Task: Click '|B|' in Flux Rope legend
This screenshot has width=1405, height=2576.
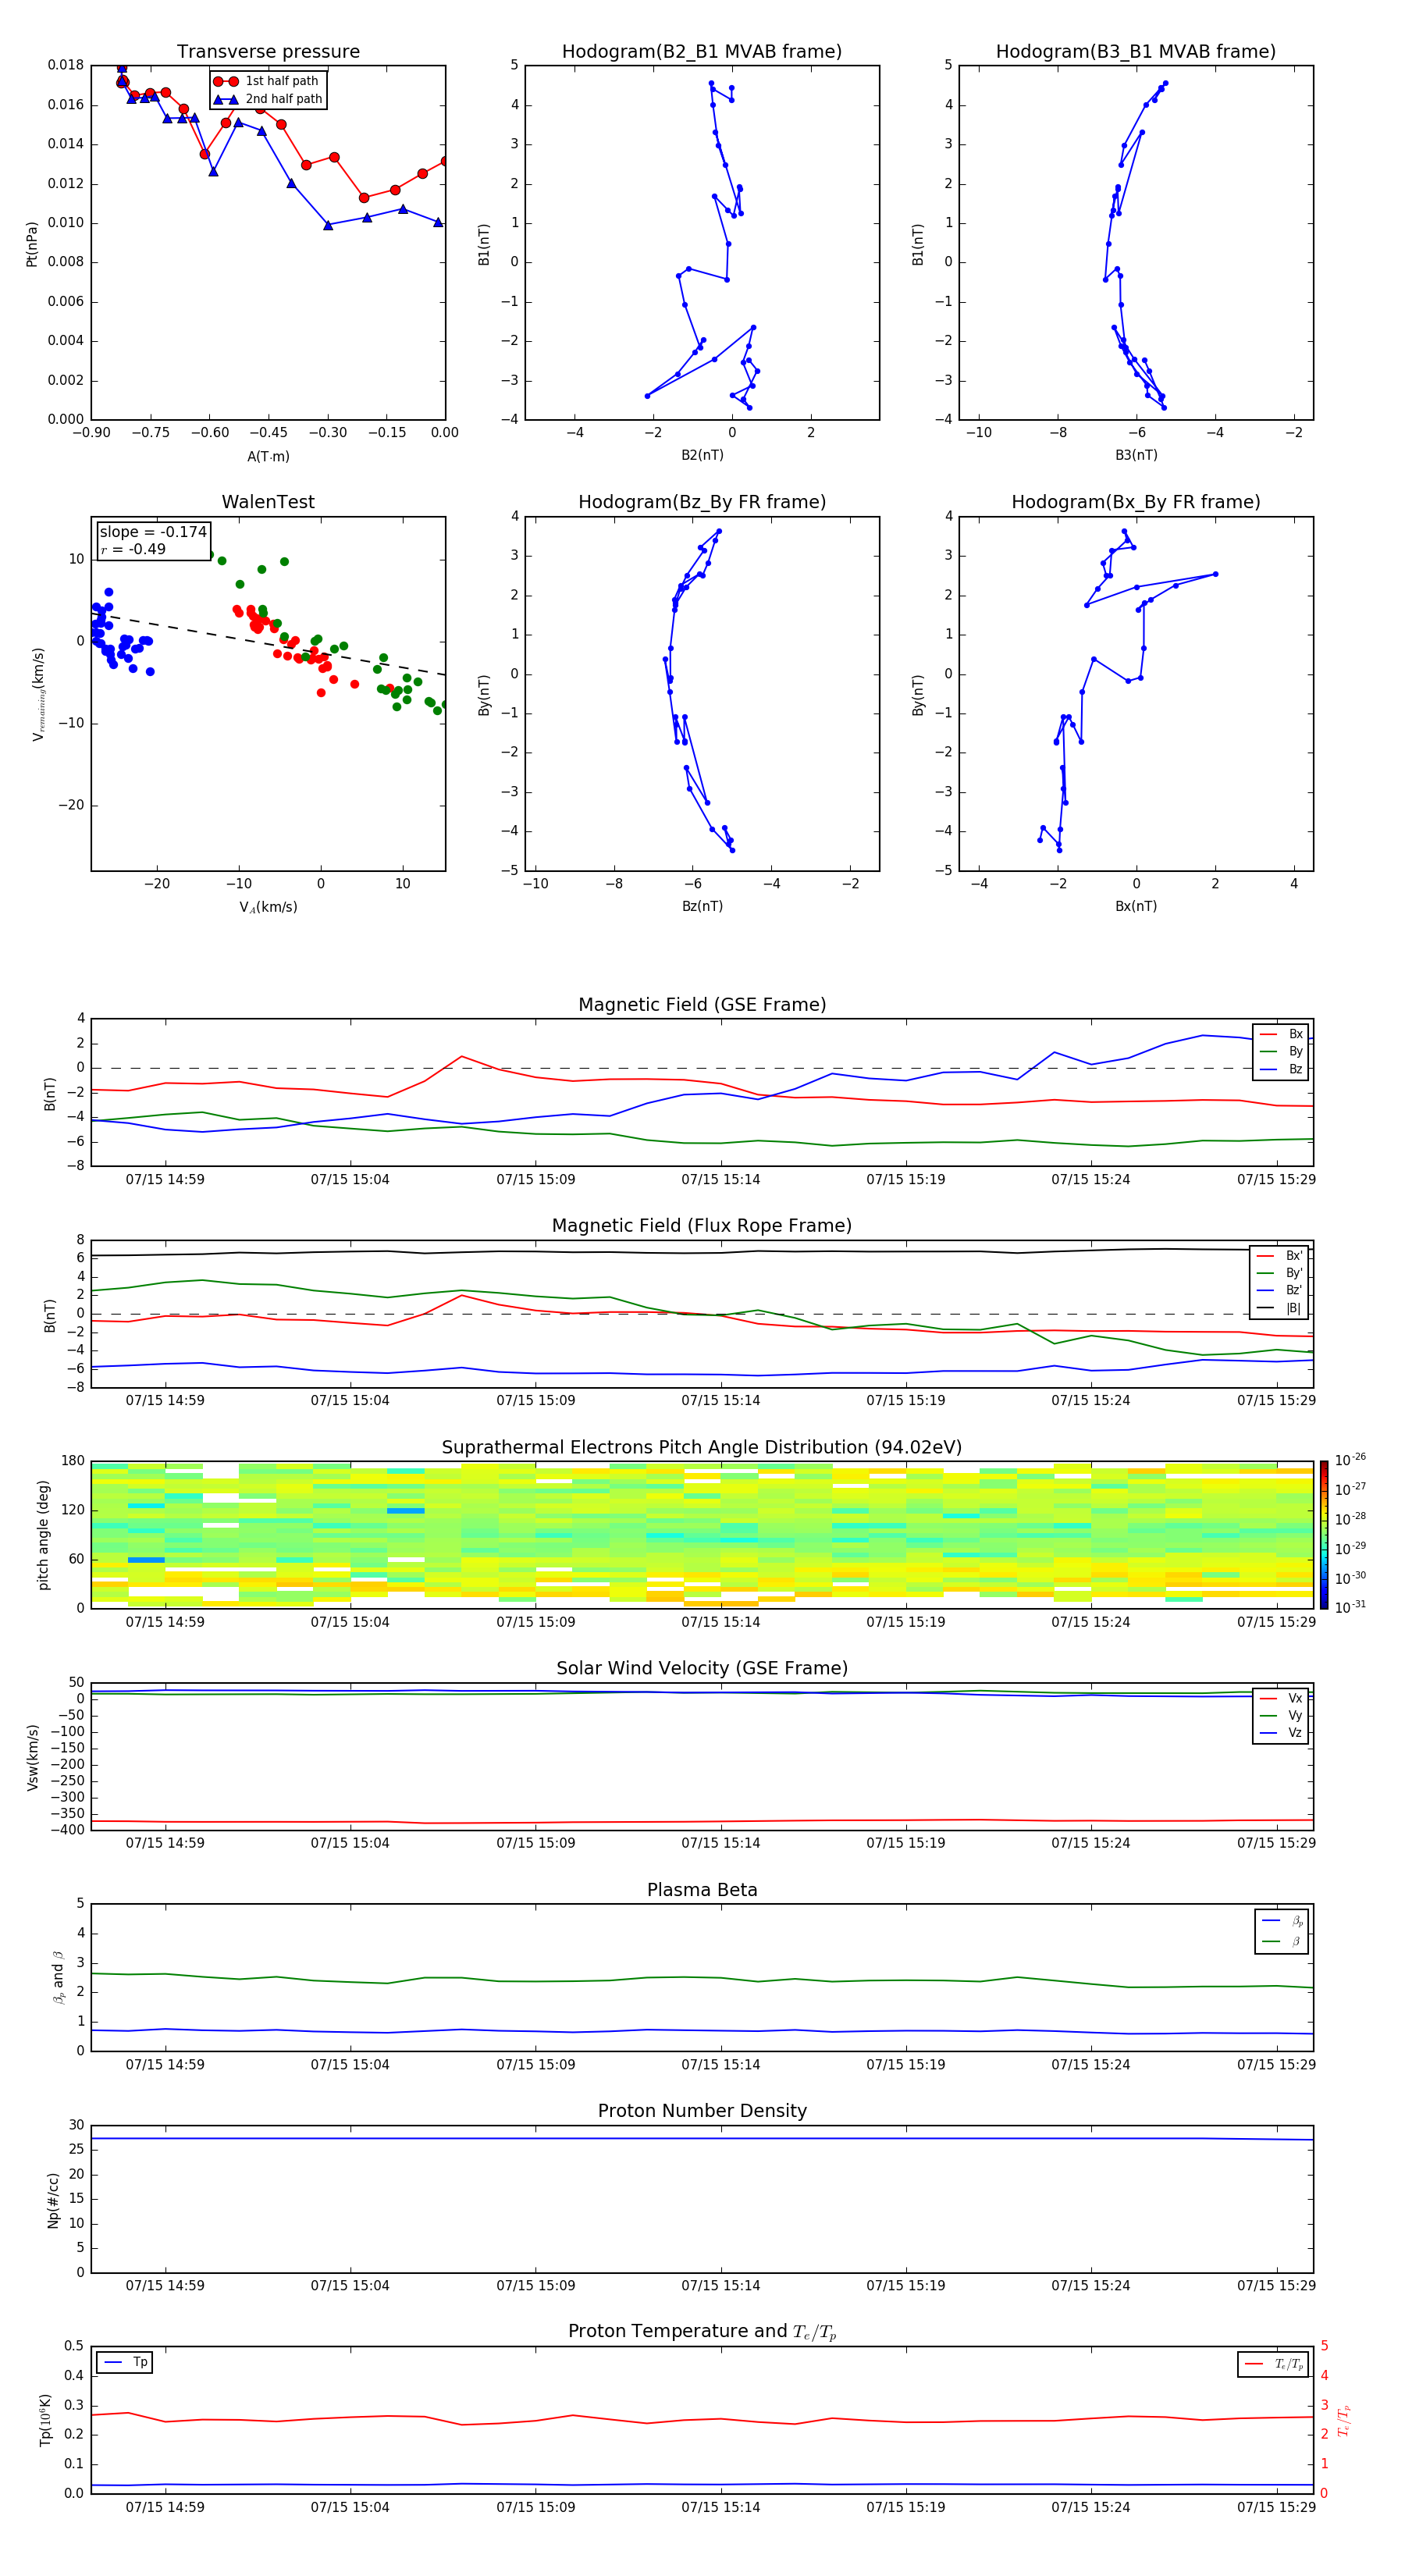Action: pos(1281,1308)
